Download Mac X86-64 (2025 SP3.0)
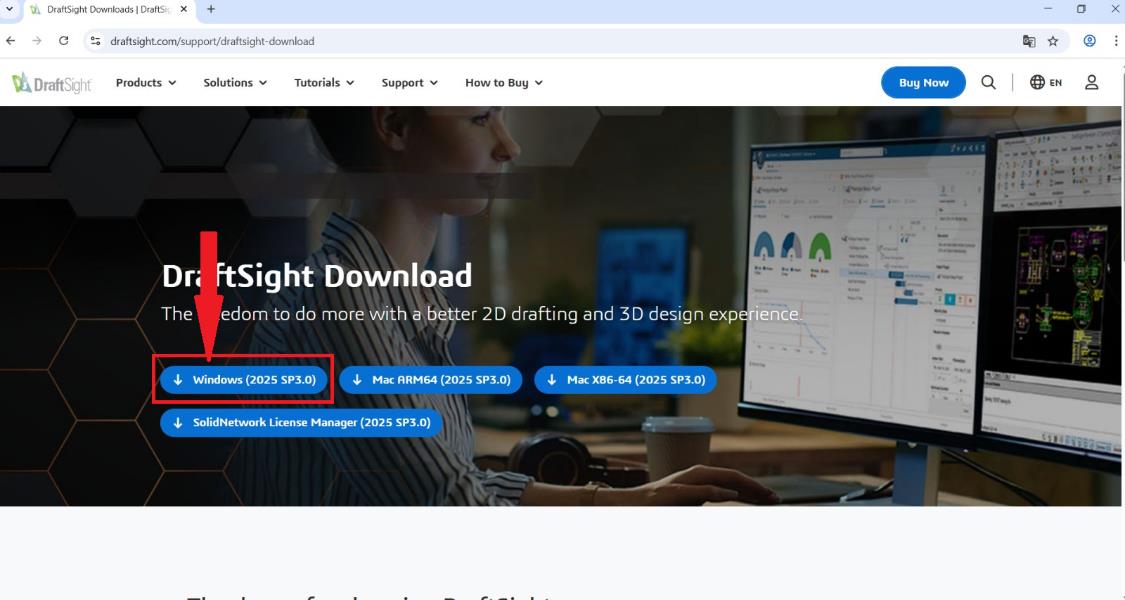The image size is (1125, 600). (626, 380)
